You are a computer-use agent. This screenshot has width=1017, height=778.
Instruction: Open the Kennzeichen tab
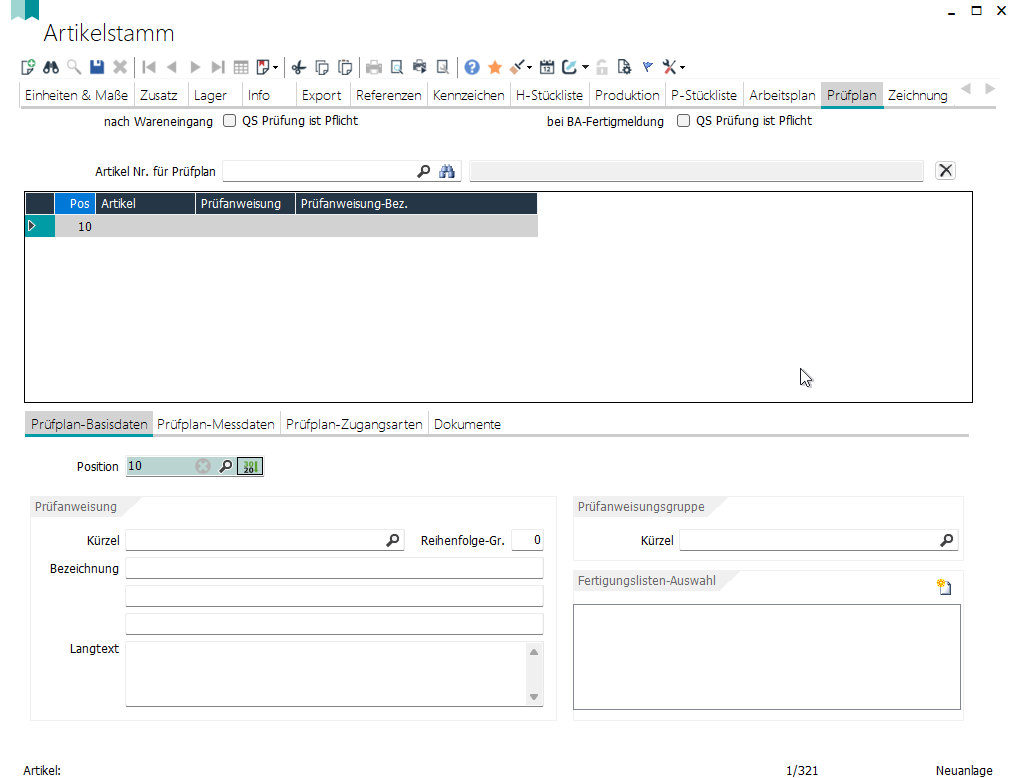(468, 95)
